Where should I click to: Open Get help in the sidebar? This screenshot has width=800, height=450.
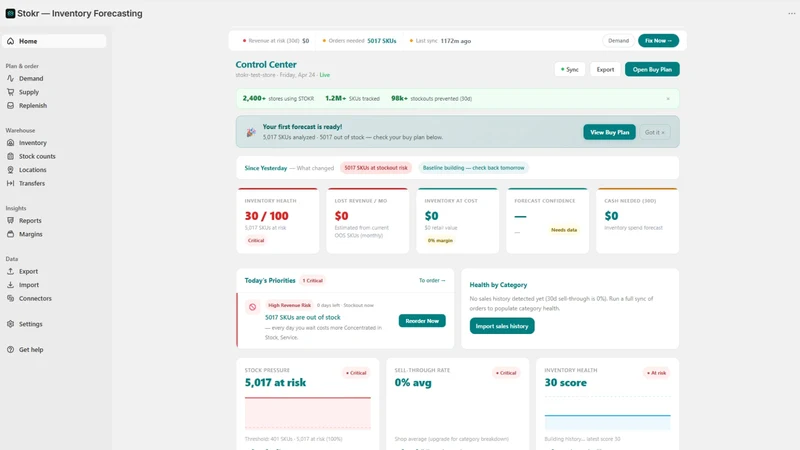point(31,349)
